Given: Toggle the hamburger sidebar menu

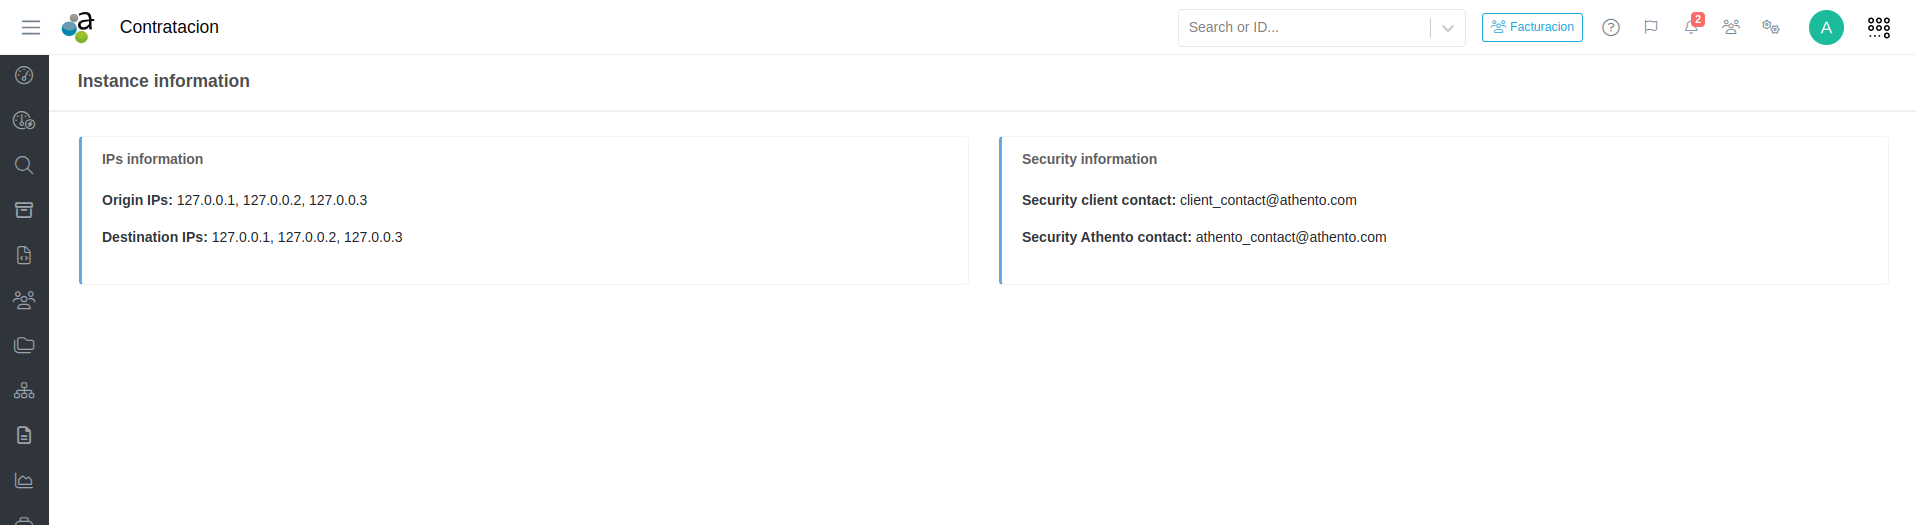Looking at the screenshot, I should 31,27.
